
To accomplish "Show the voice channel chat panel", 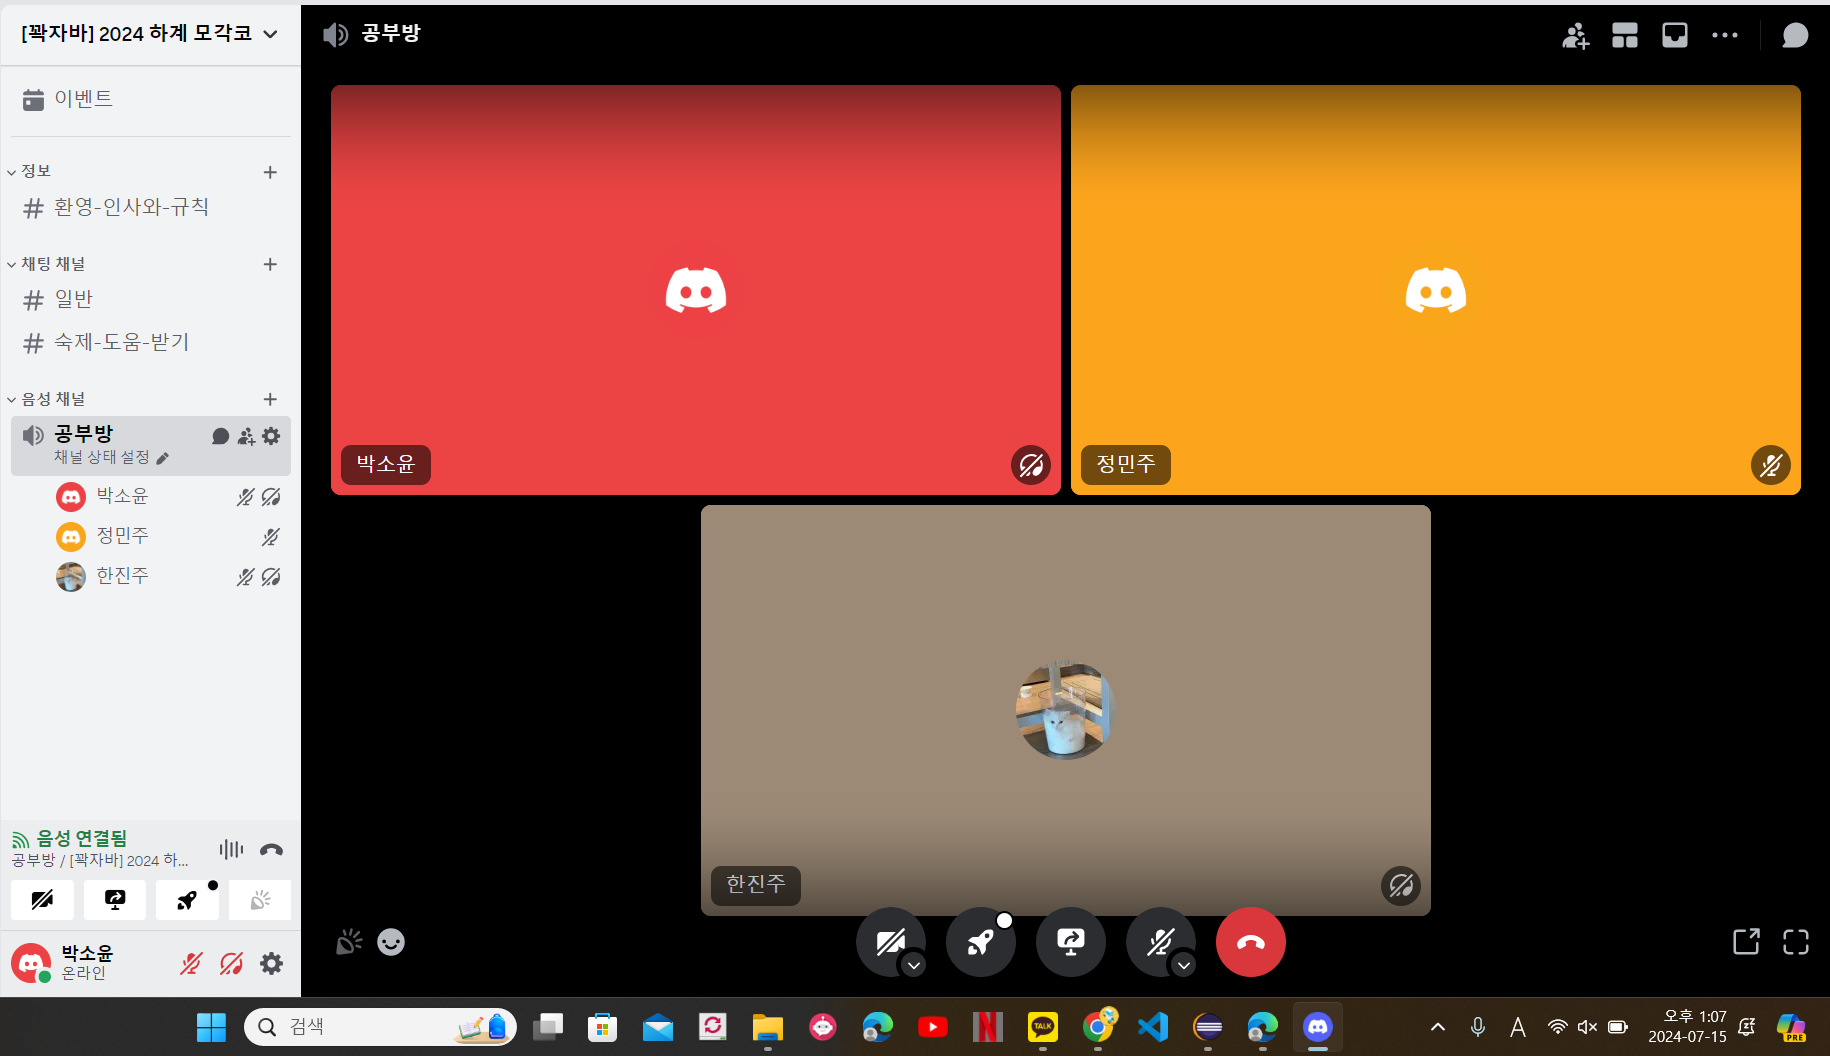I will [x=1795, y=35].
